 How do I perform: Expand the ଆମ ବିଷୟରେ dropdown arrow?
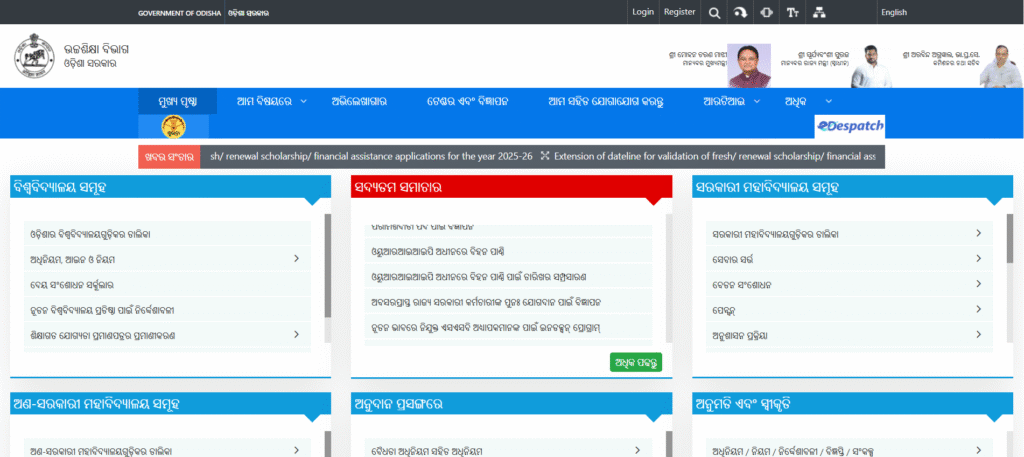(303, 101)
